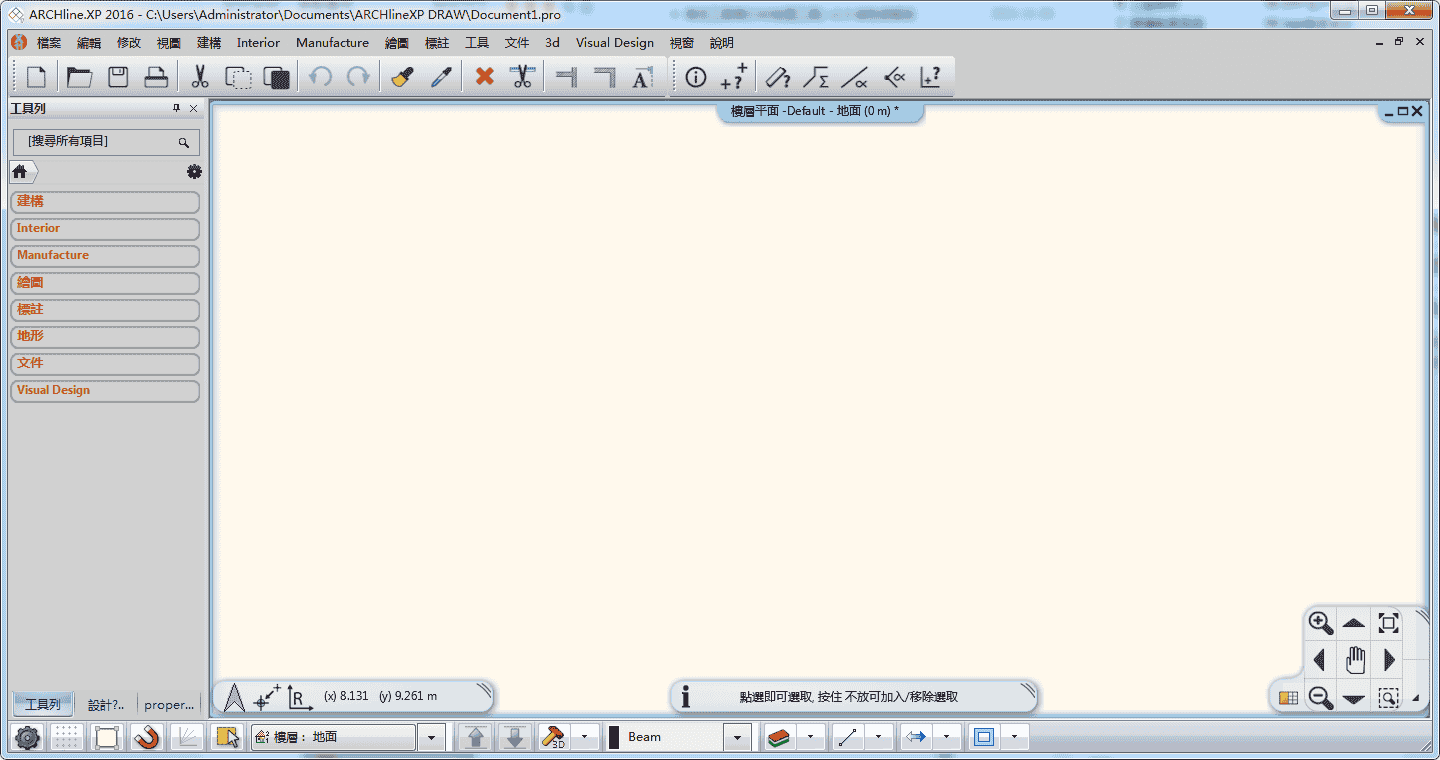The image size is (1440, 760).
Task: Switch to the proper... tab
Action: pos(169,704)
